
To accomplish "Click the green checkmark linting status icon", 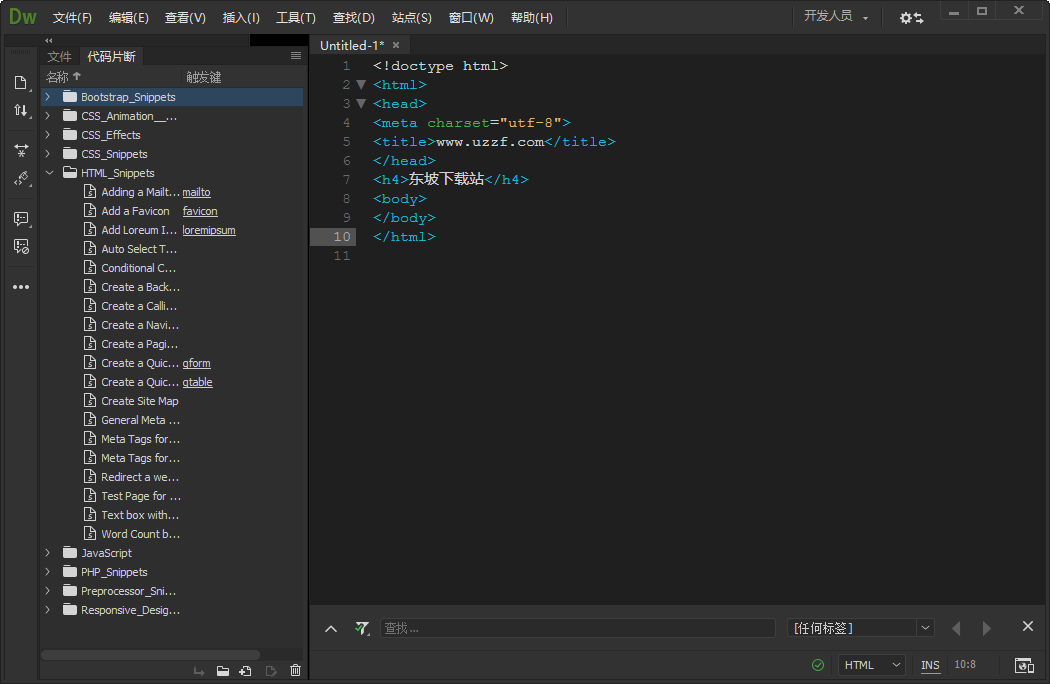I will (x=818, y=665).
